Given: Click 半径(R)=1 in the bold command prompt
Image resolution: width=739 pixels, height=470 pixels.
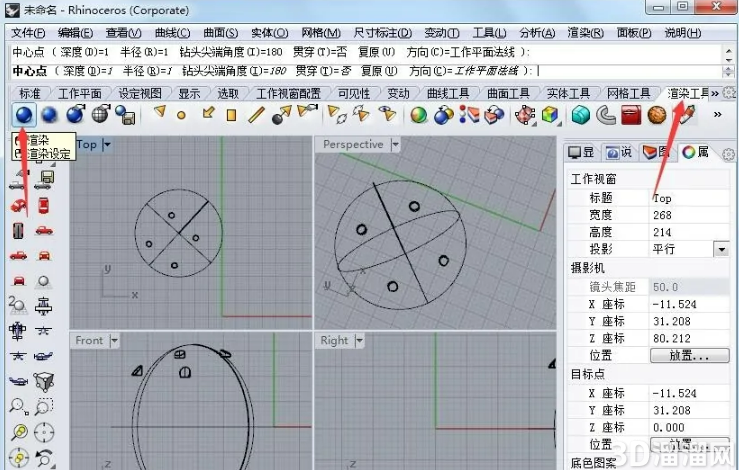Looking at the screenshot, I should pyautogui.click(x=148, y=71).
